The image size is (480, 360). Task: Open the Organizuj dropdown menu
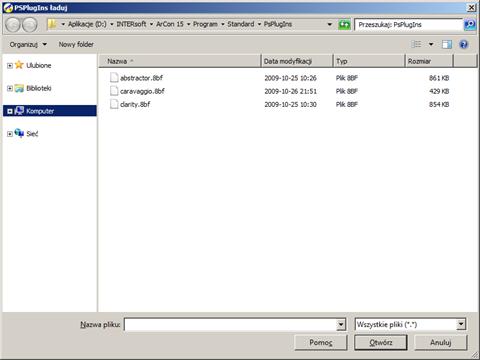pyautogui.click(x=28, y=44)
